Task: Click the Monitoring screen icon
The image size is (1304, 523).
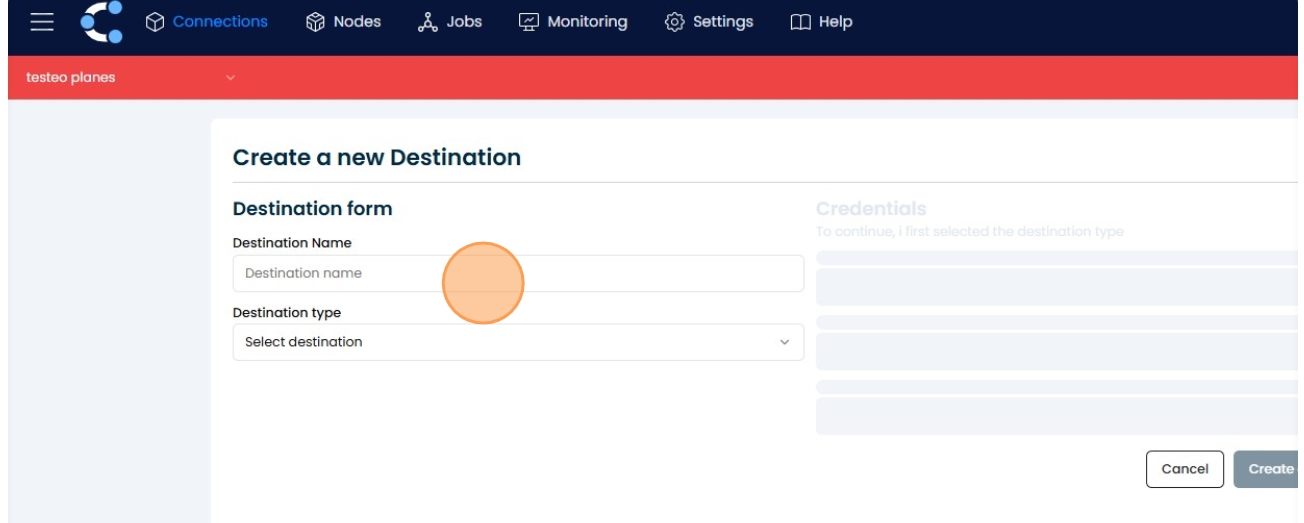Action: tap(528, 22)
